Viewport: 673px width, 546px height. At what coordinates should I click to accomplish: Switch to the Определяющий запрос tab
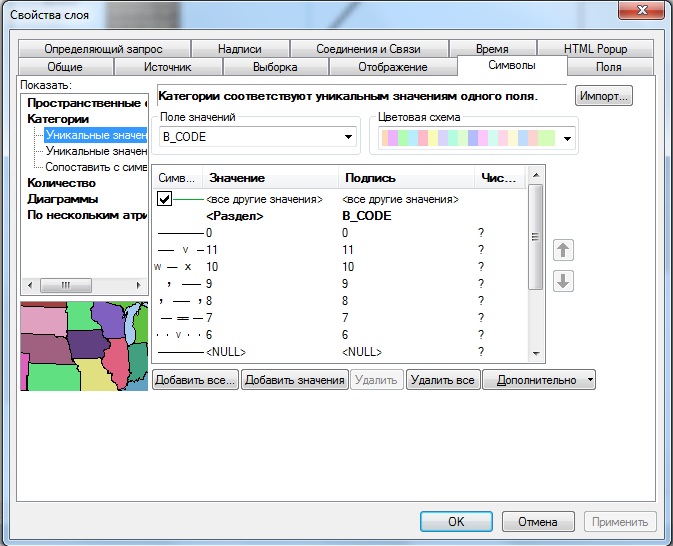pos(103,49)
